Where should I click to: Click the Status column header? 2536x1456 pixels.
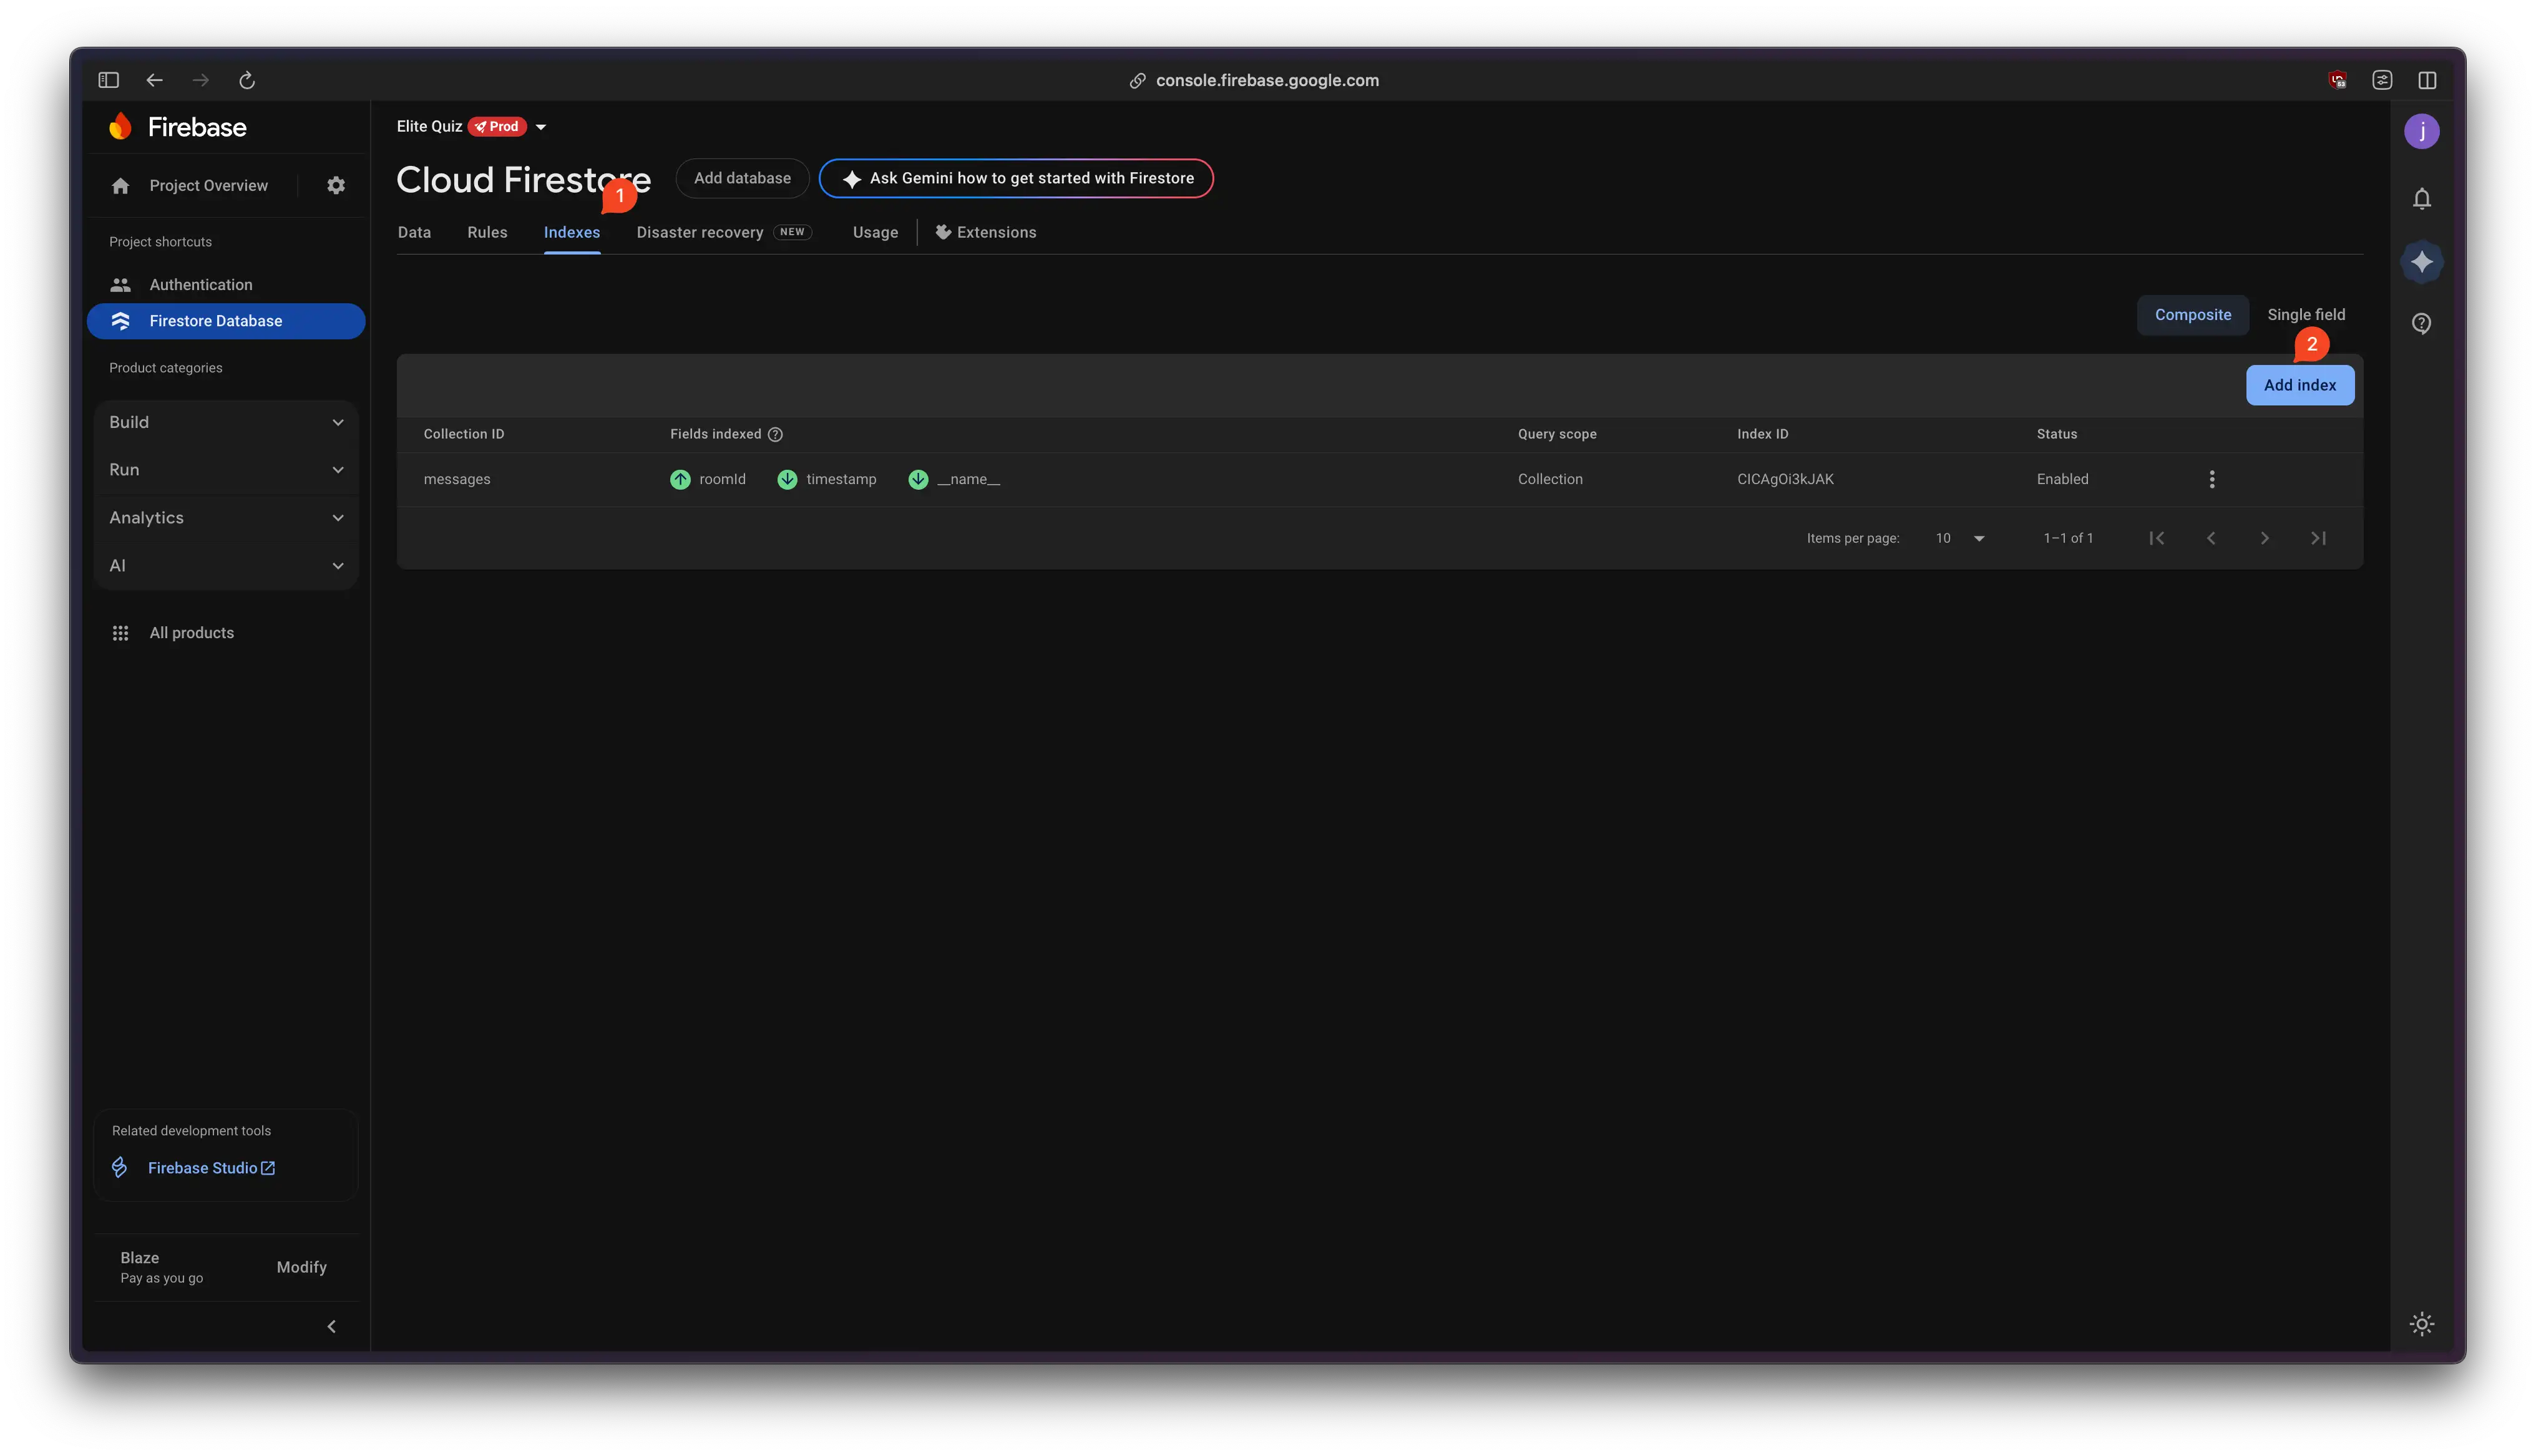2056,434
